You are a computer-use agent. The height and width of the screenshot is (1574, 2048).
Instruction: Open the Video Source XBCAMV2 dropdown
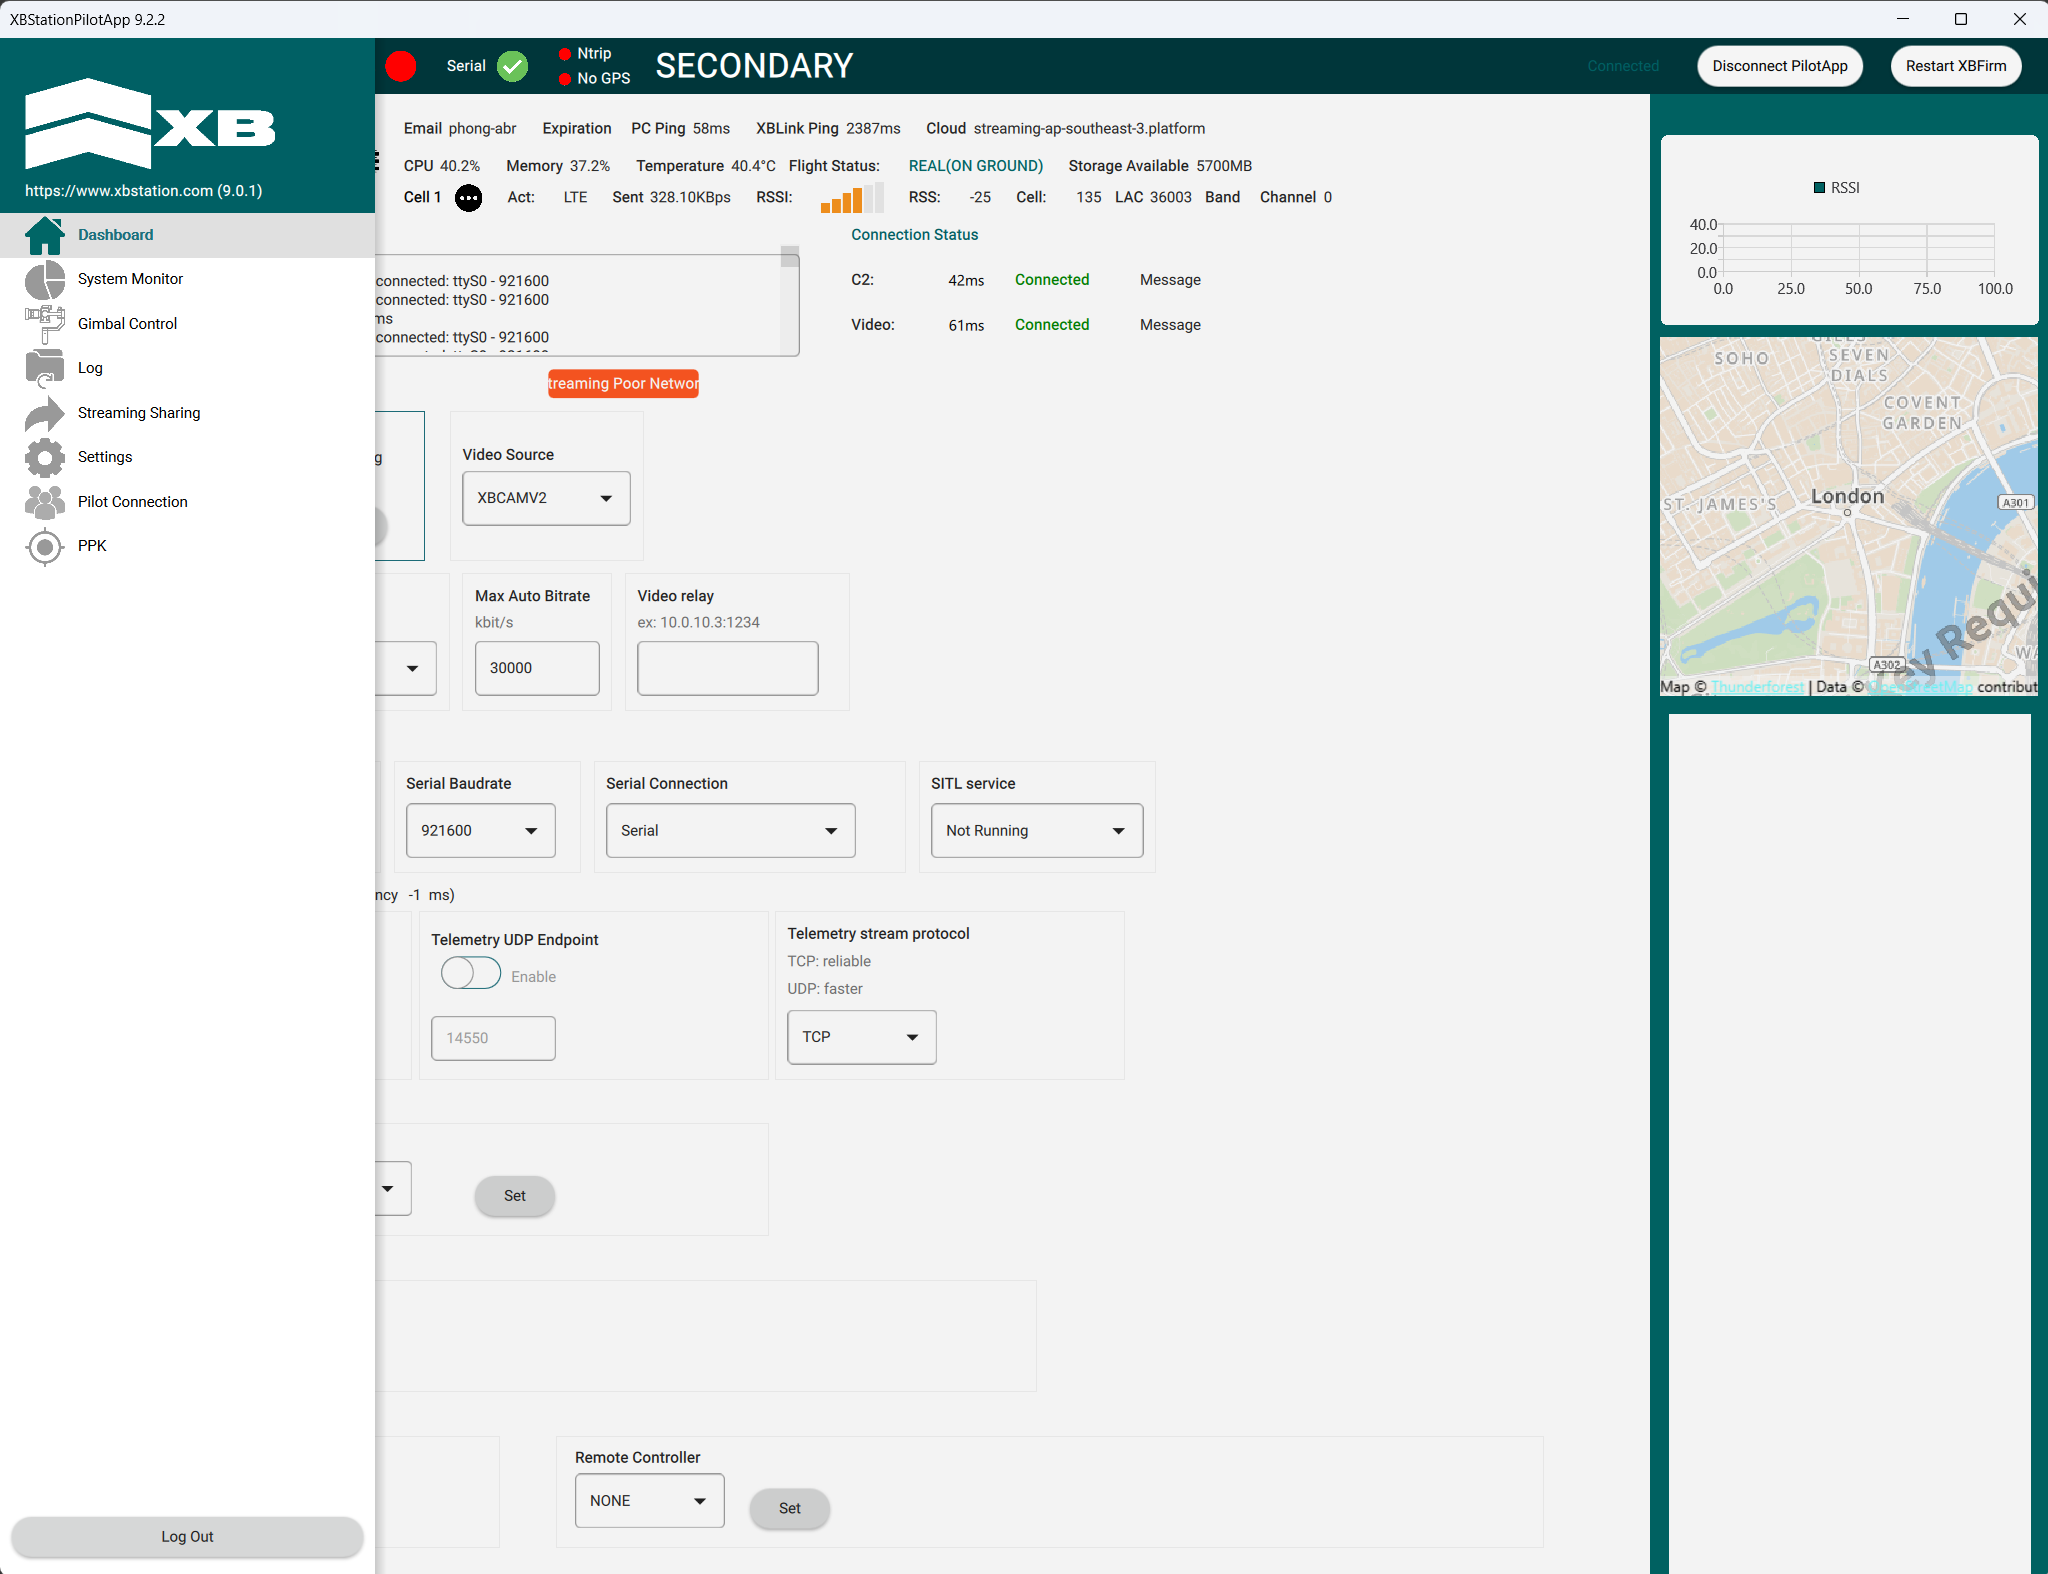pyautogui.click(x=546, y=498)
